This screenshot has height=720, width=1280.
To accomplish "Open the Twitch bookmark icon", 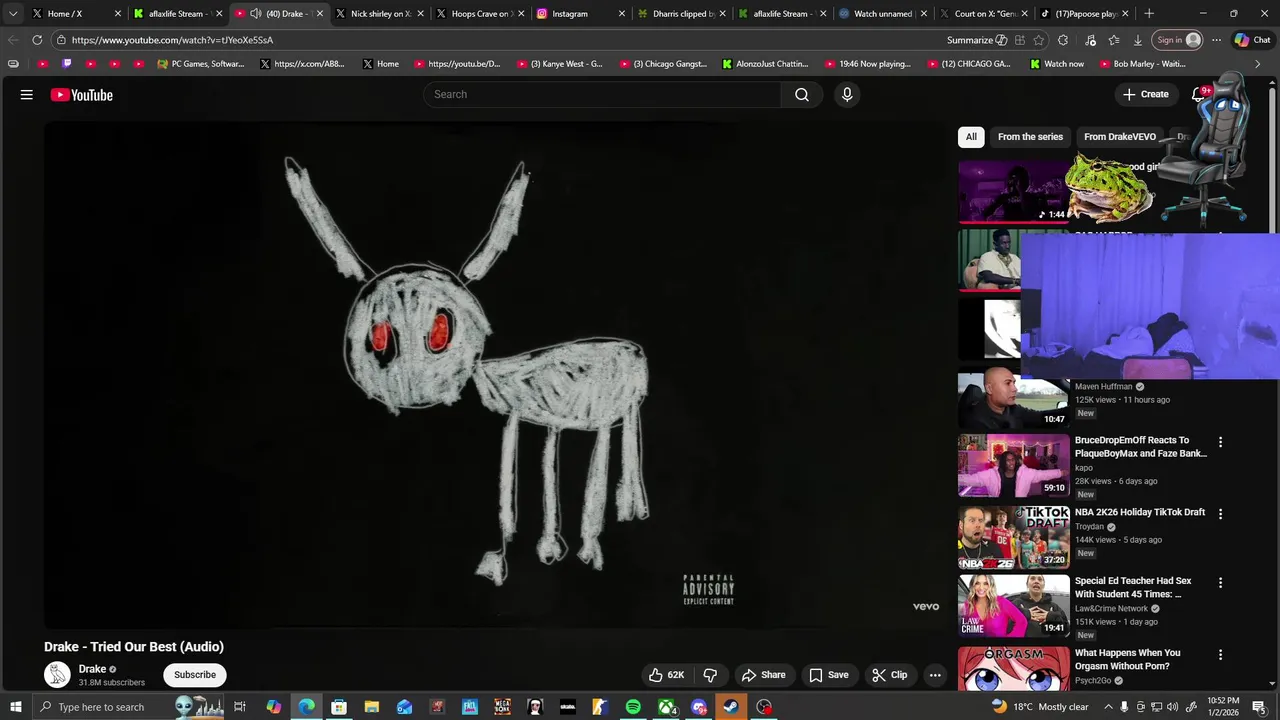I will pyautogui.click(x=67, y=64).
